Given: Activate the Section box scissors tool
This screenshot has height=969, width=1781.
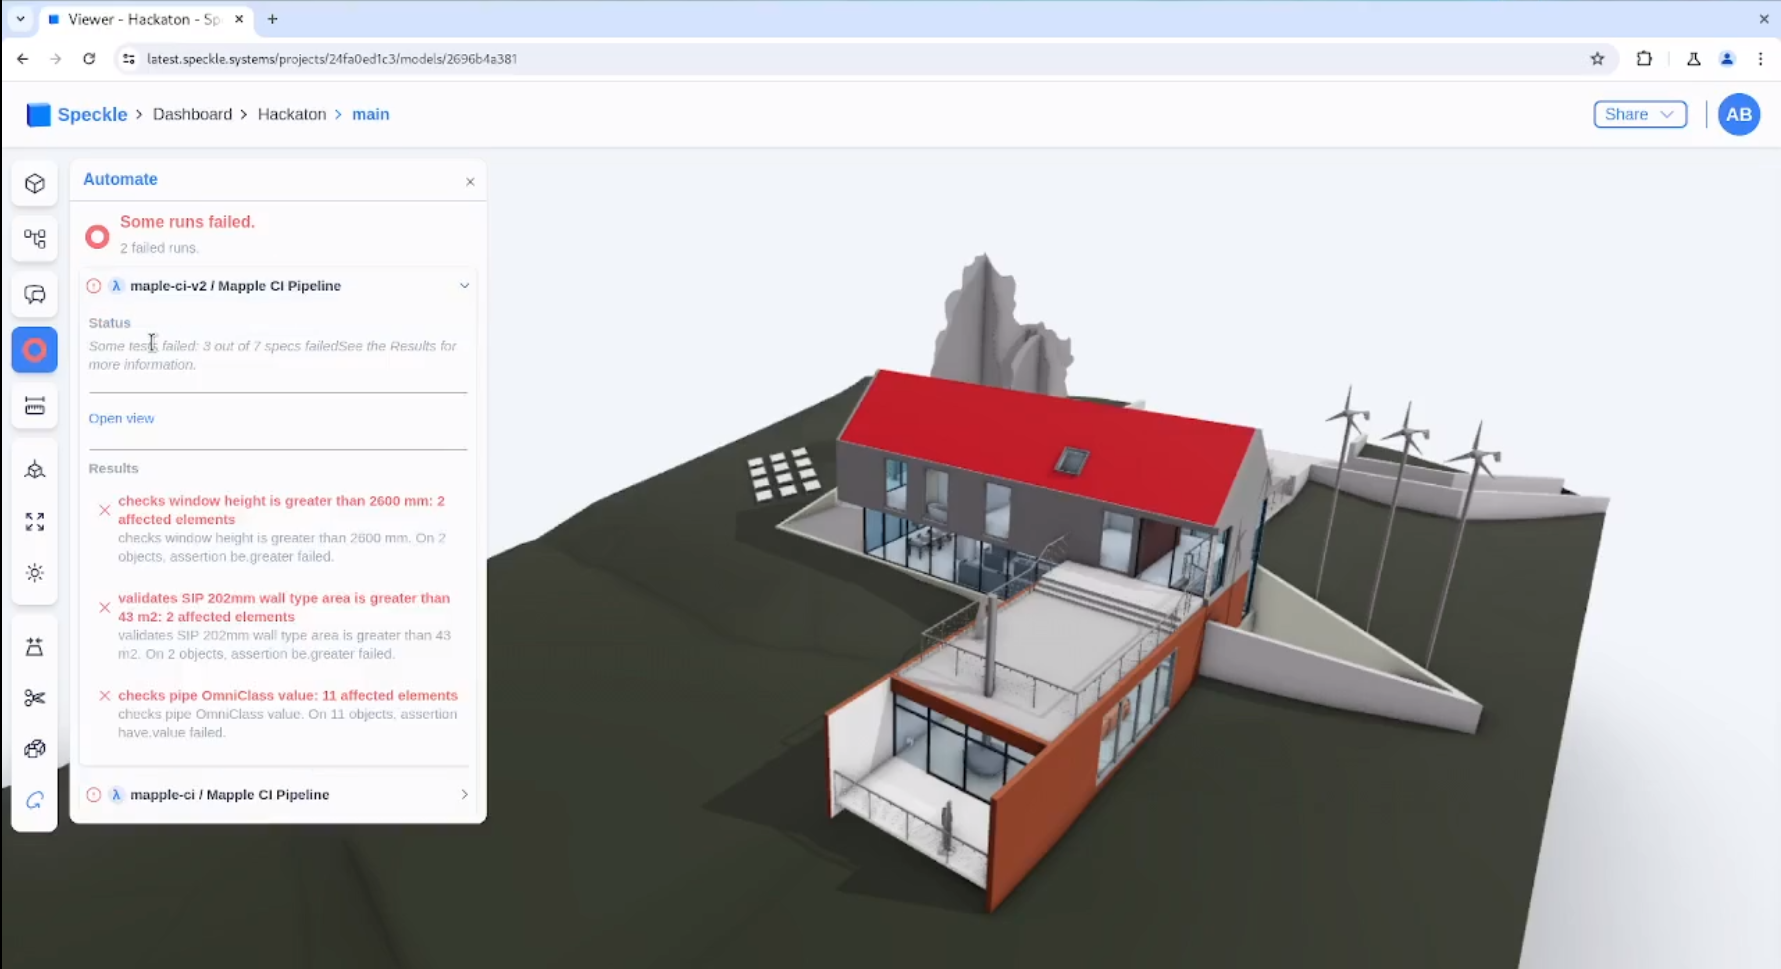Looking at the screenshot, I should 35,698.
